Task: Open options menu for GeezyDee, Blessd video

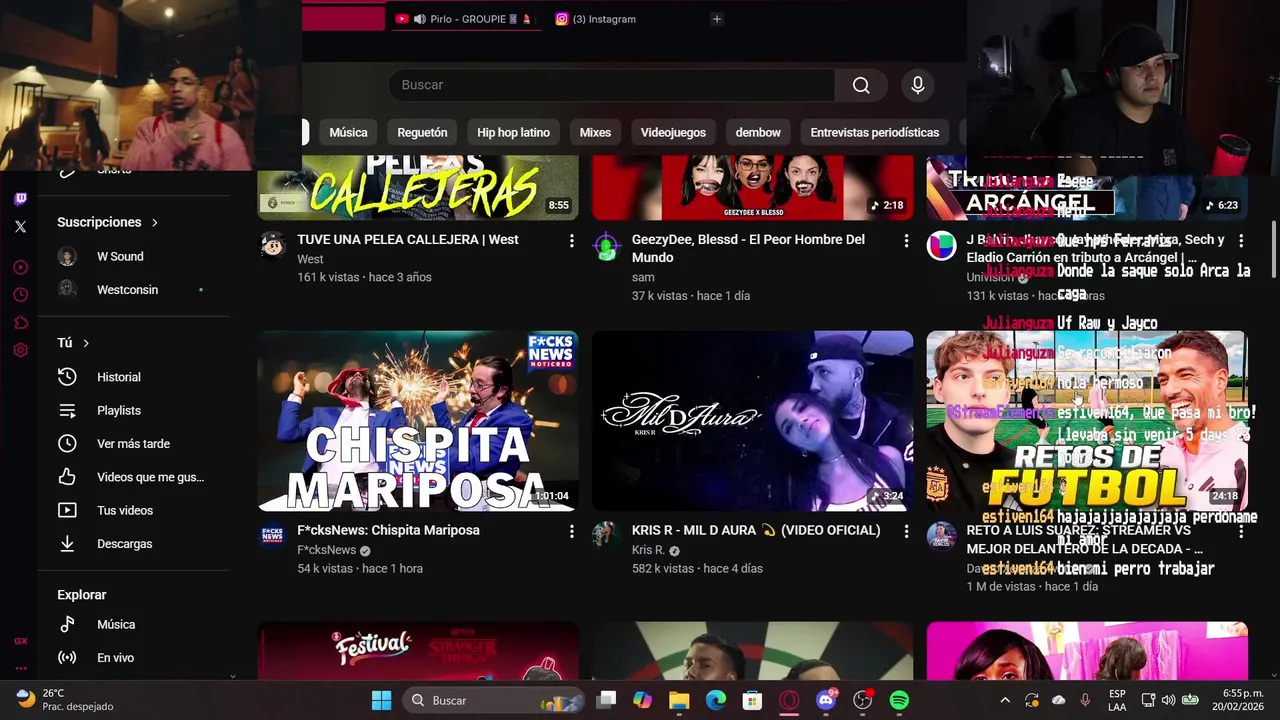Action: tap(906, 241)
